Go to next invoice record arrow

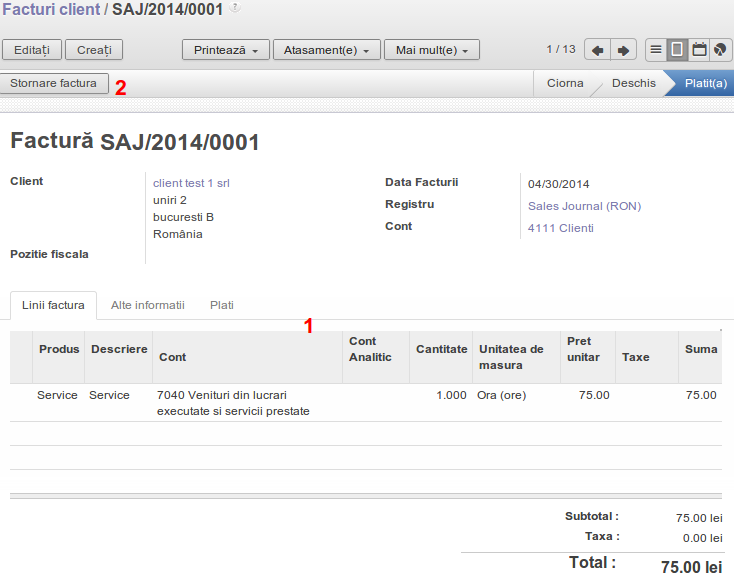click(623, 50)
